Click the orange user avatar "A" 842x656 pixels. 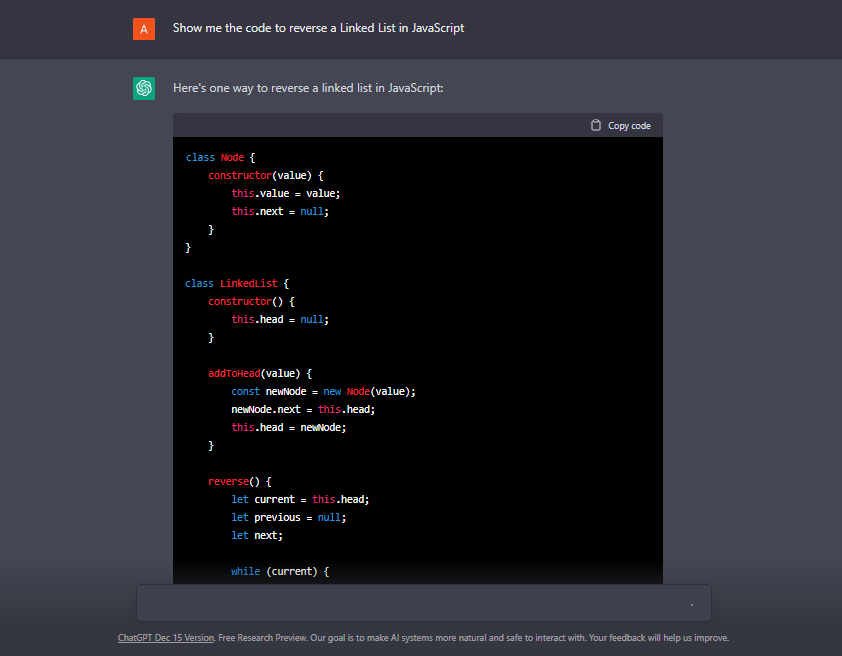144,29
